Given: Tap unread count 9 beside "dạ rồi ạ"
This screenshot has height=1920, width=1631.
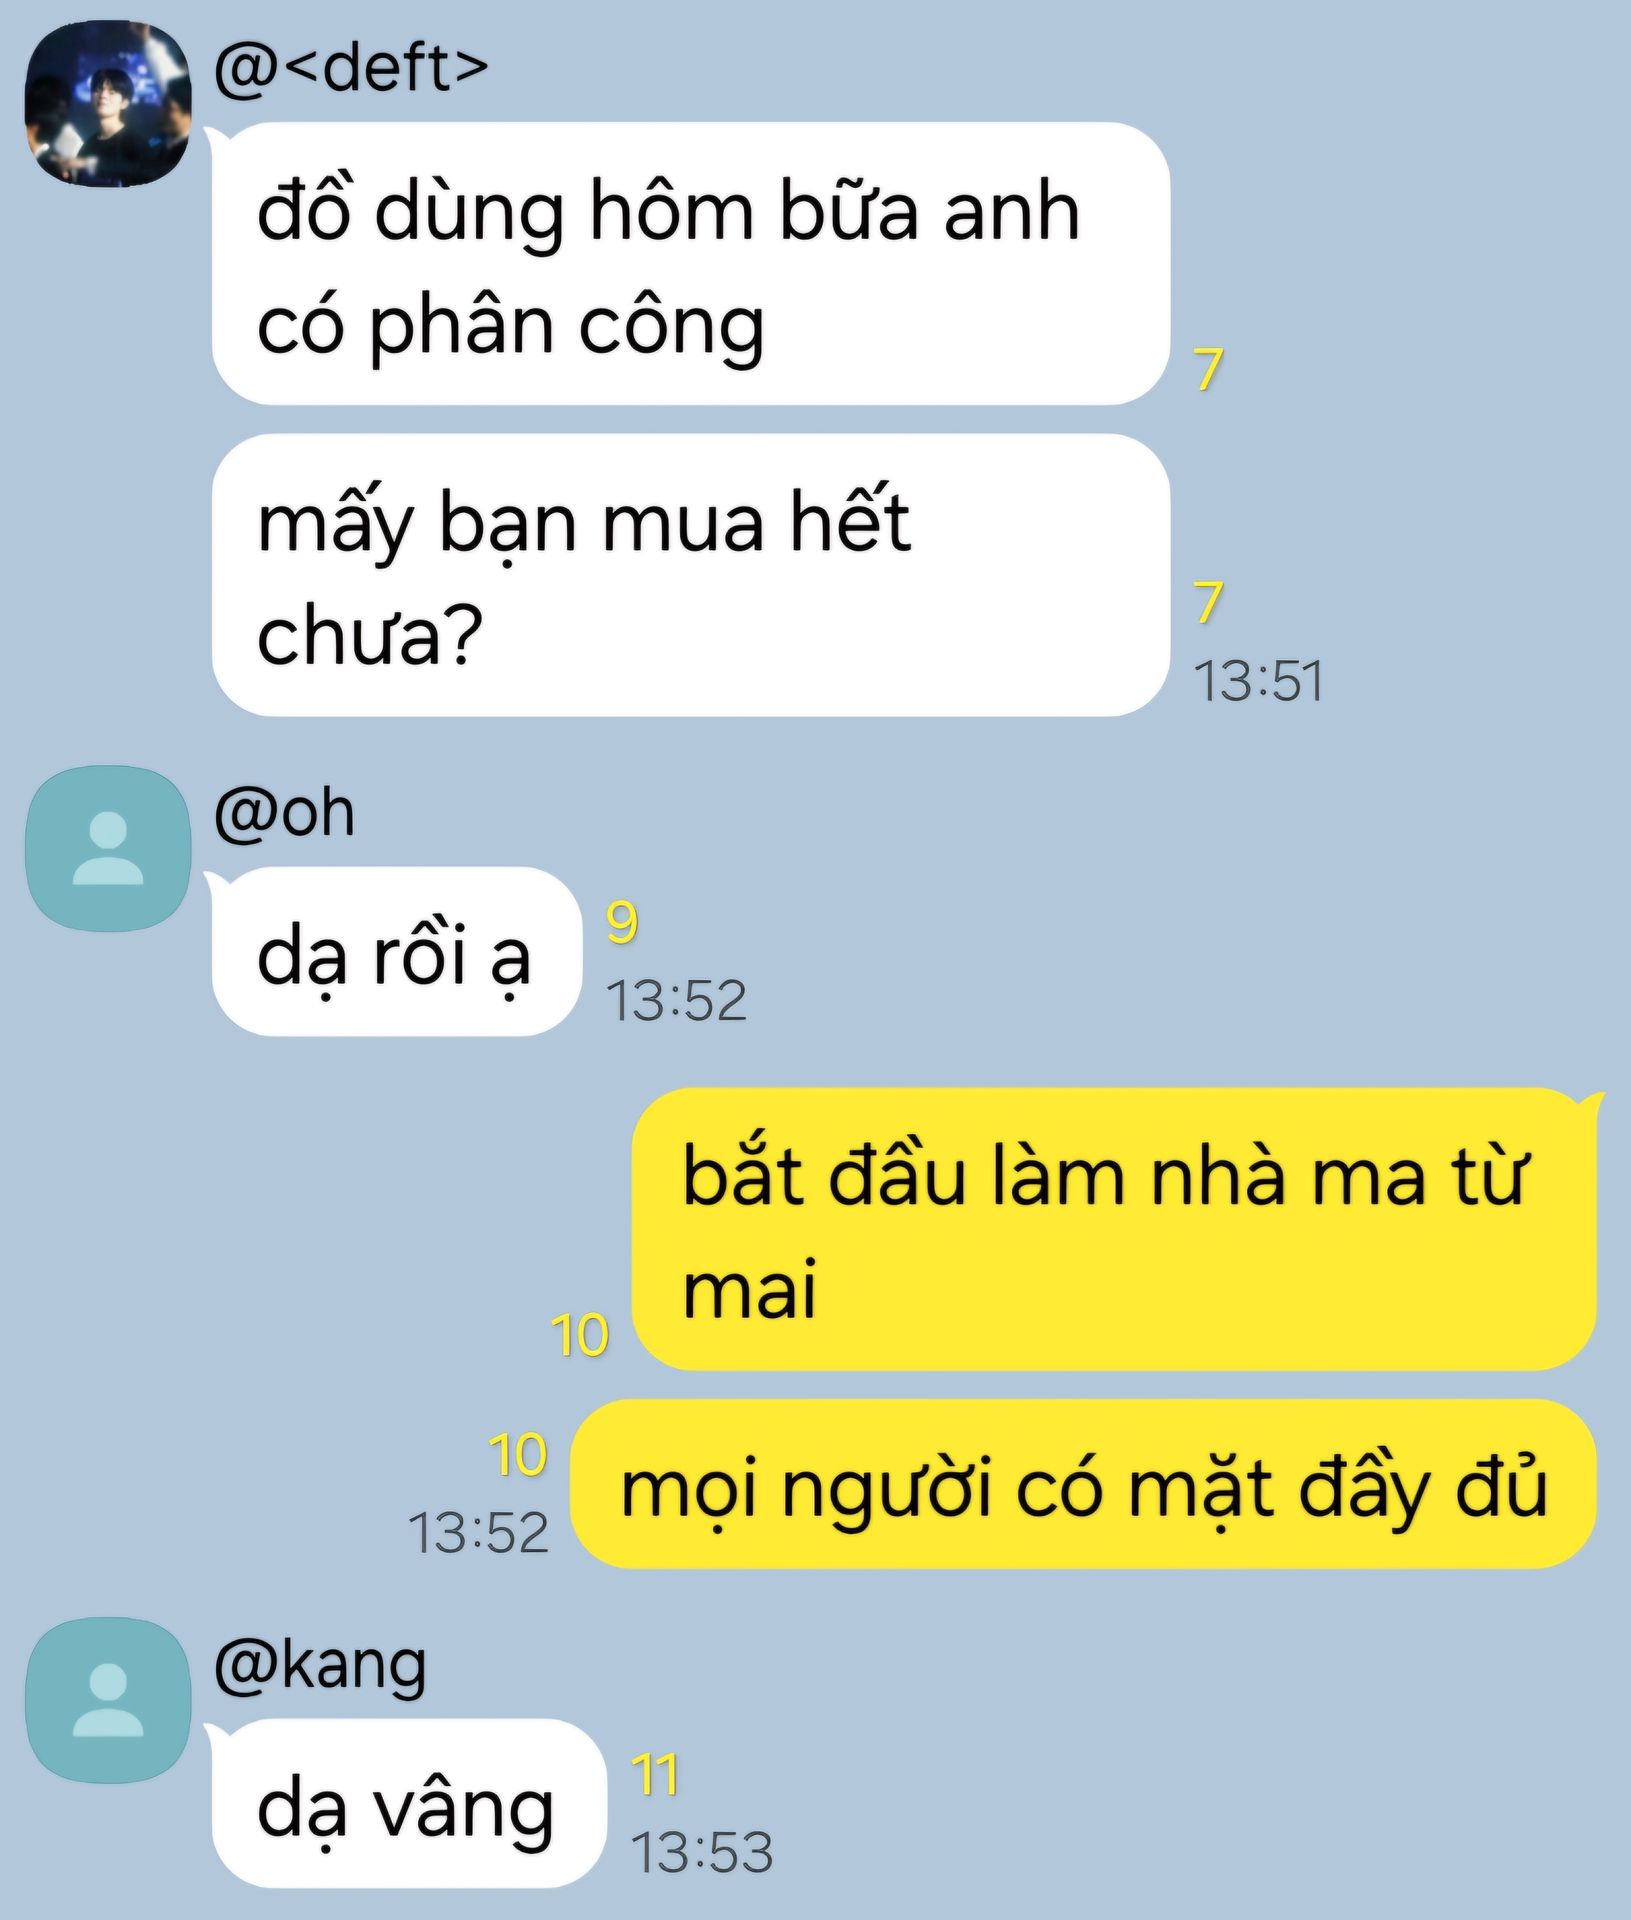Looking at the screenshot, I should point(621,923).
